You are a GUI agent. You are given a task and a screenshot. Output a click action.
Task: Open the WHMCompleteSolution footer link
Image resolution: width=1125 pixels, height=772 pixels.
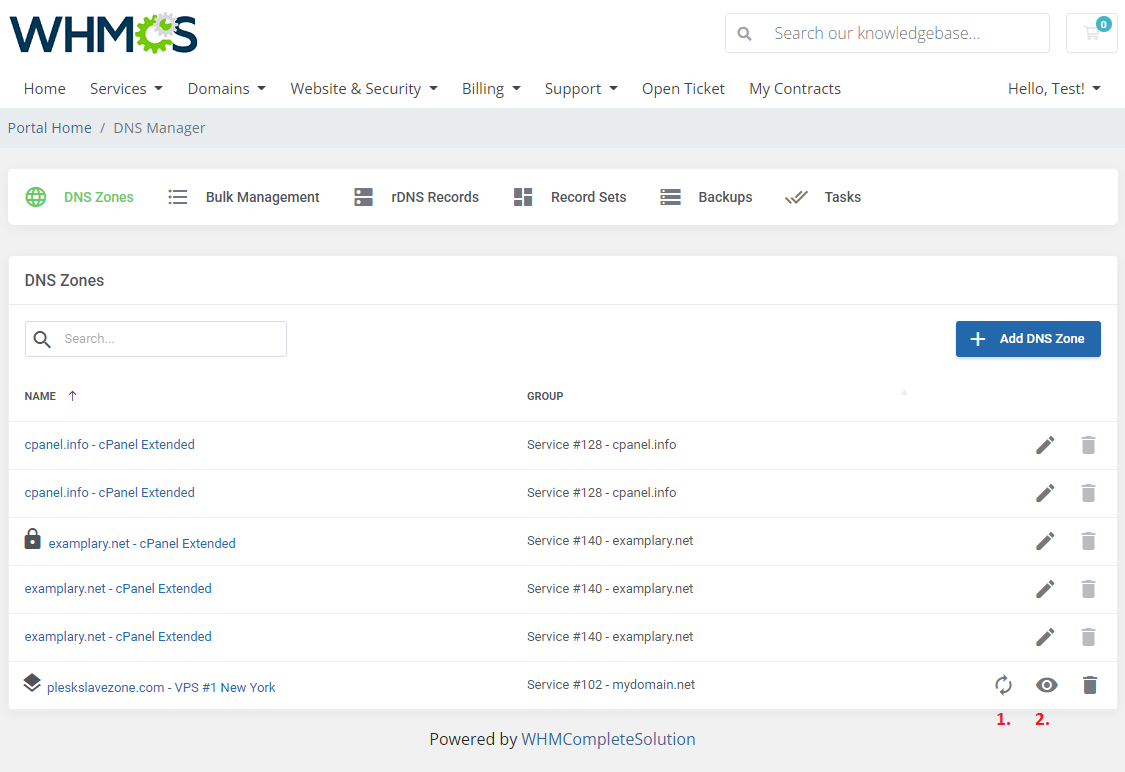[608, 739]
